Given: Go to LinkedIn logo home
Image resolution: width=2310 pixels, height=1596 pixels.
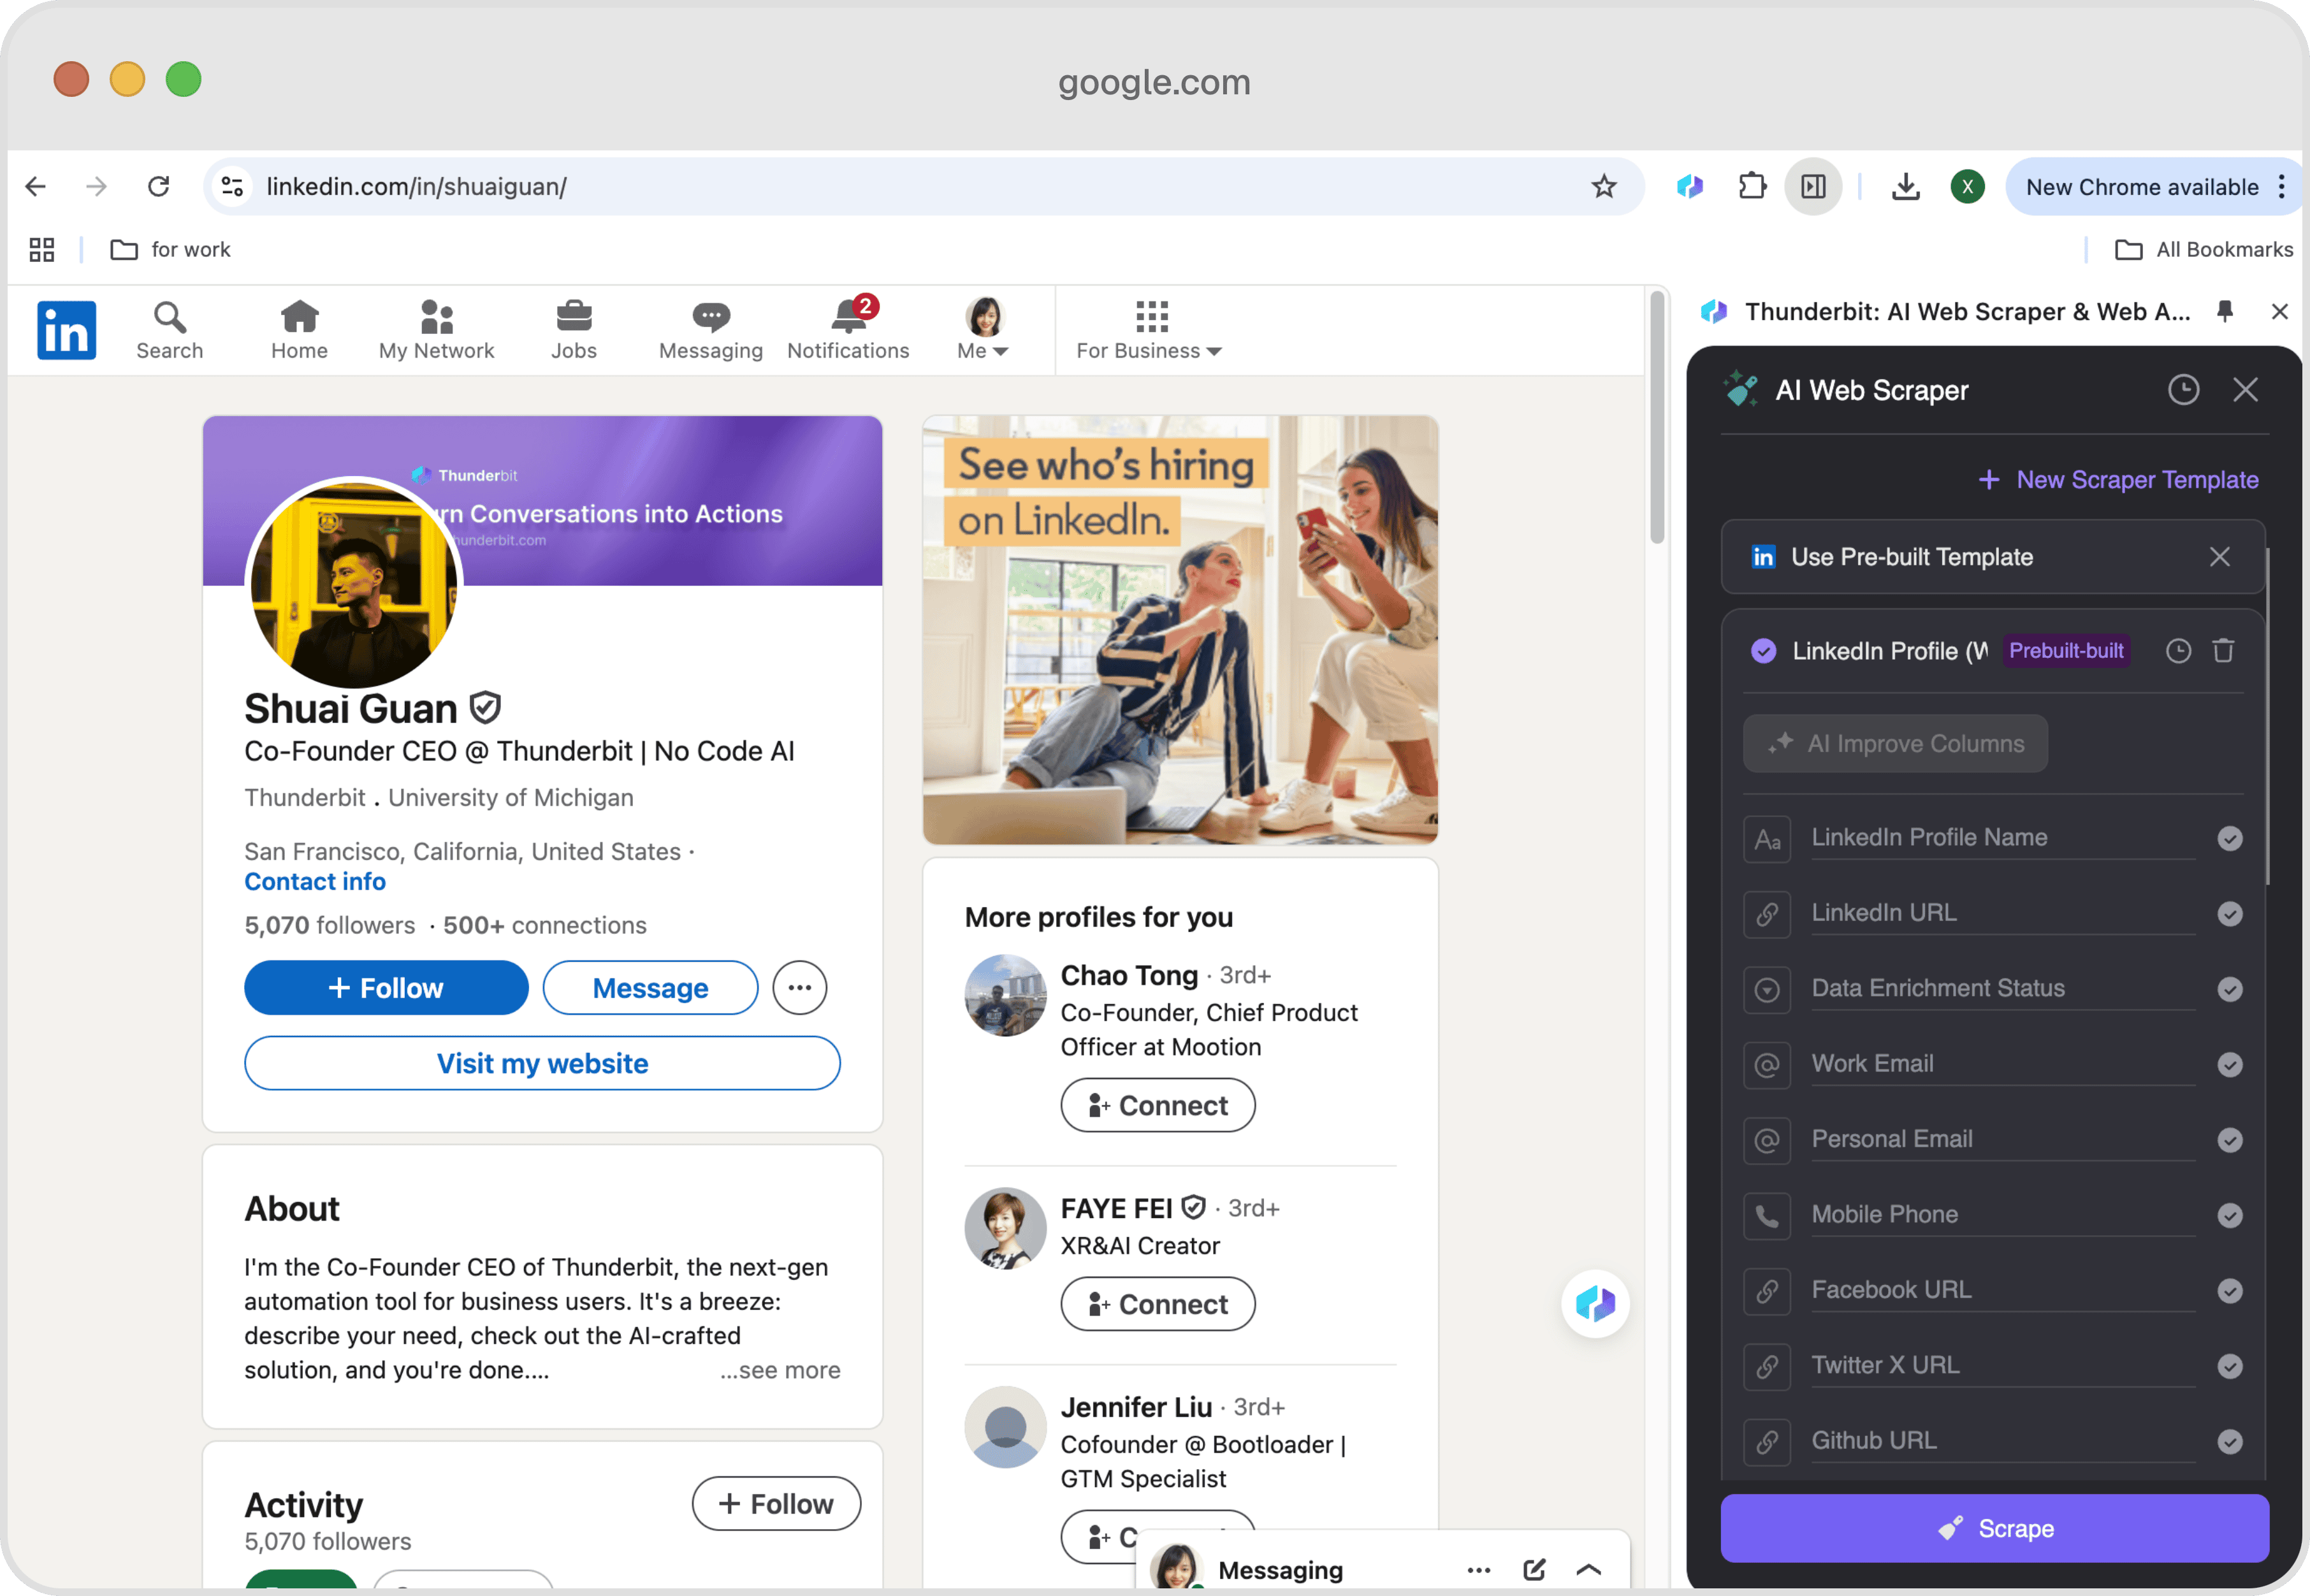Looking at the screenshot, I should point(66,330).
